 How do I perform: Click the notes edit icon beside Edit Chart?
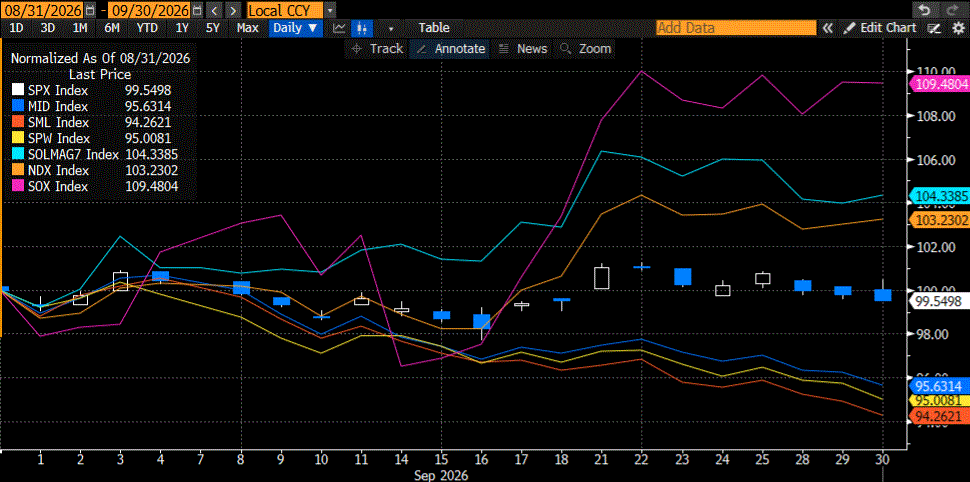point(935,28)
